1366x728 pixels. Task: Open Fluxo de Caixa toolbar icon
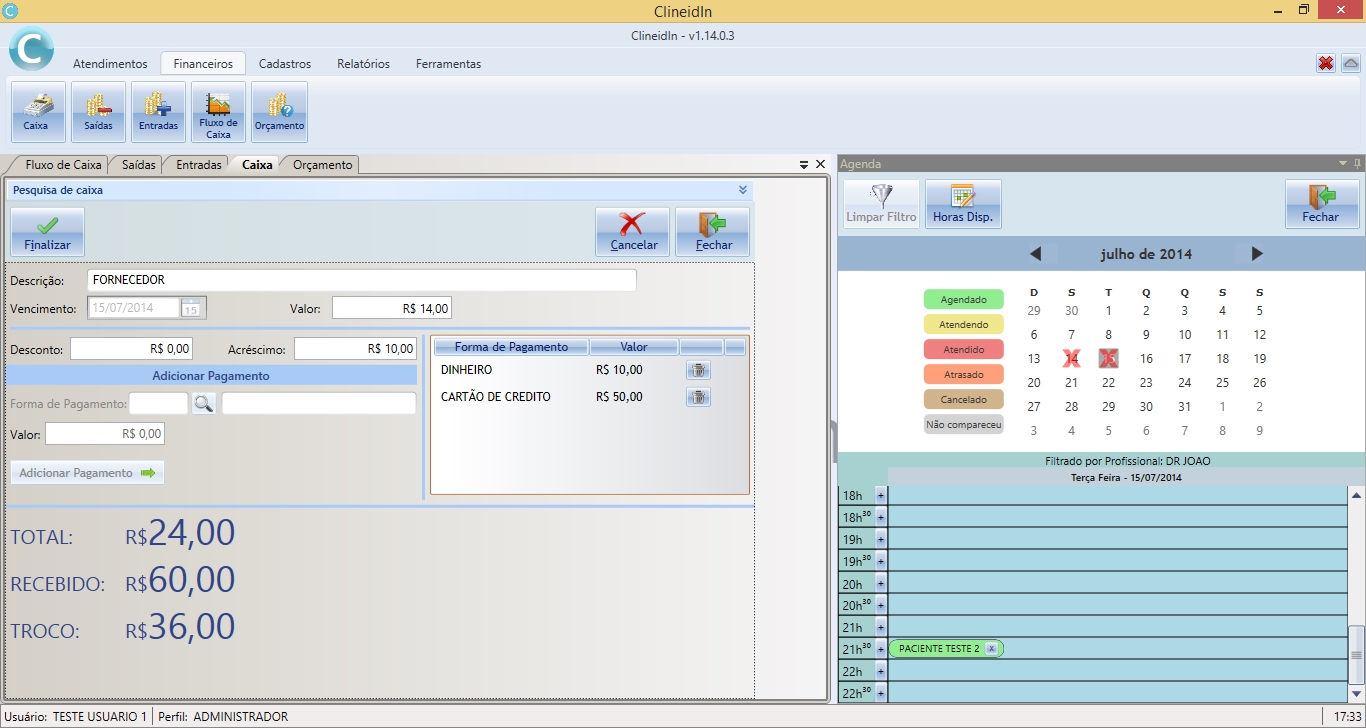[218, 112]
